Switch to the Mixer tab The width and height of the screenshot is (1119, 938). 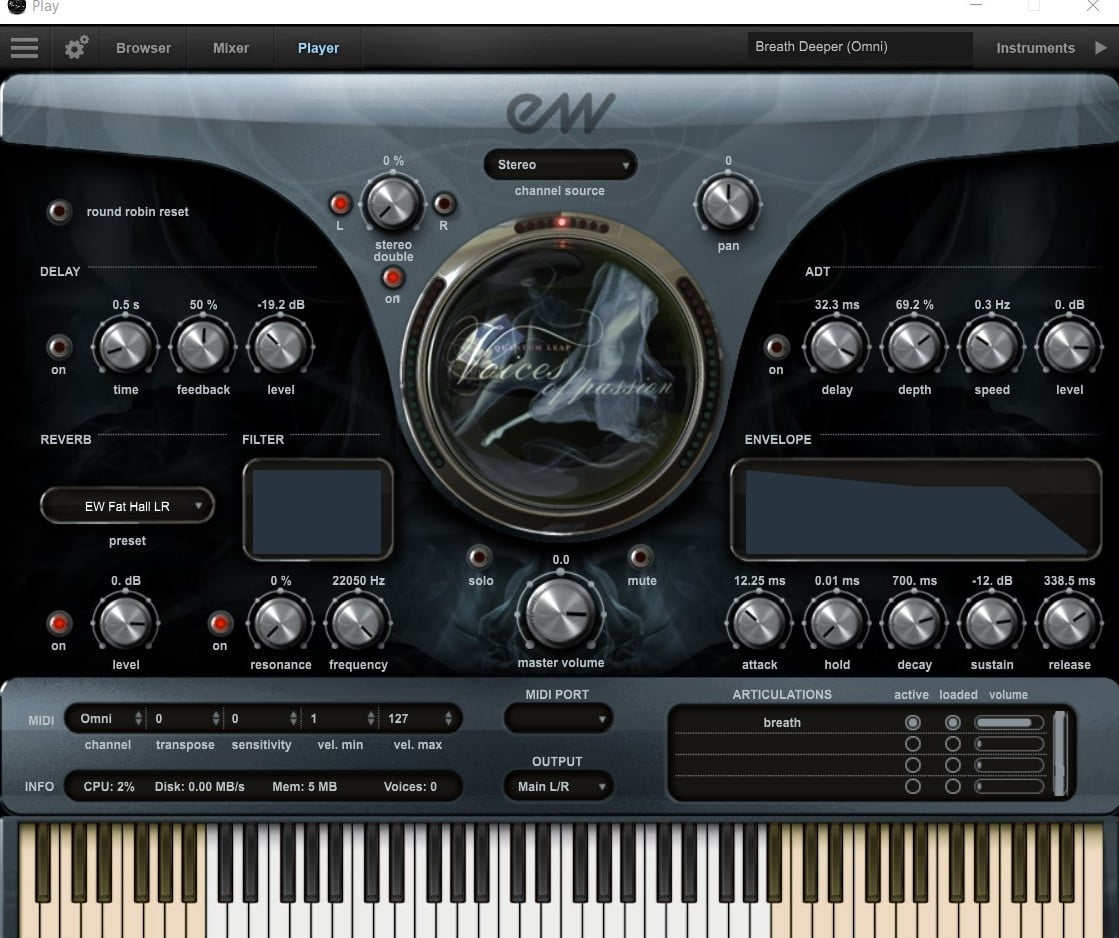tap(231, 48)
